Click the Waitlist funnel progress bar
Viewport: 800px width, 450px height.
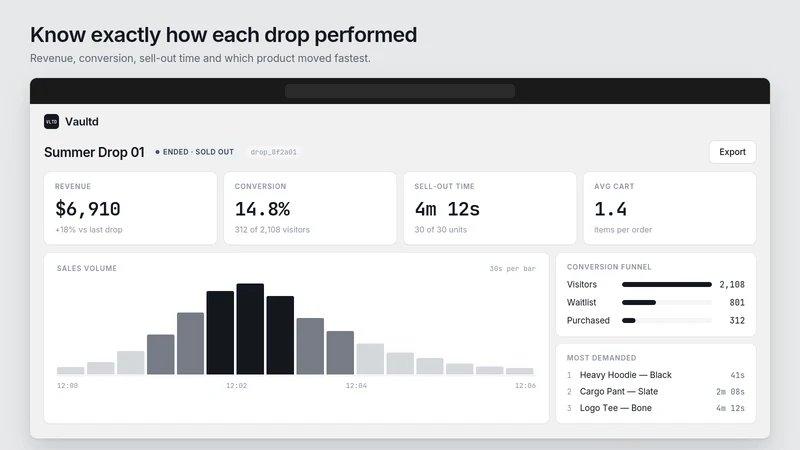pyautogui.click(x=667, y=303)
